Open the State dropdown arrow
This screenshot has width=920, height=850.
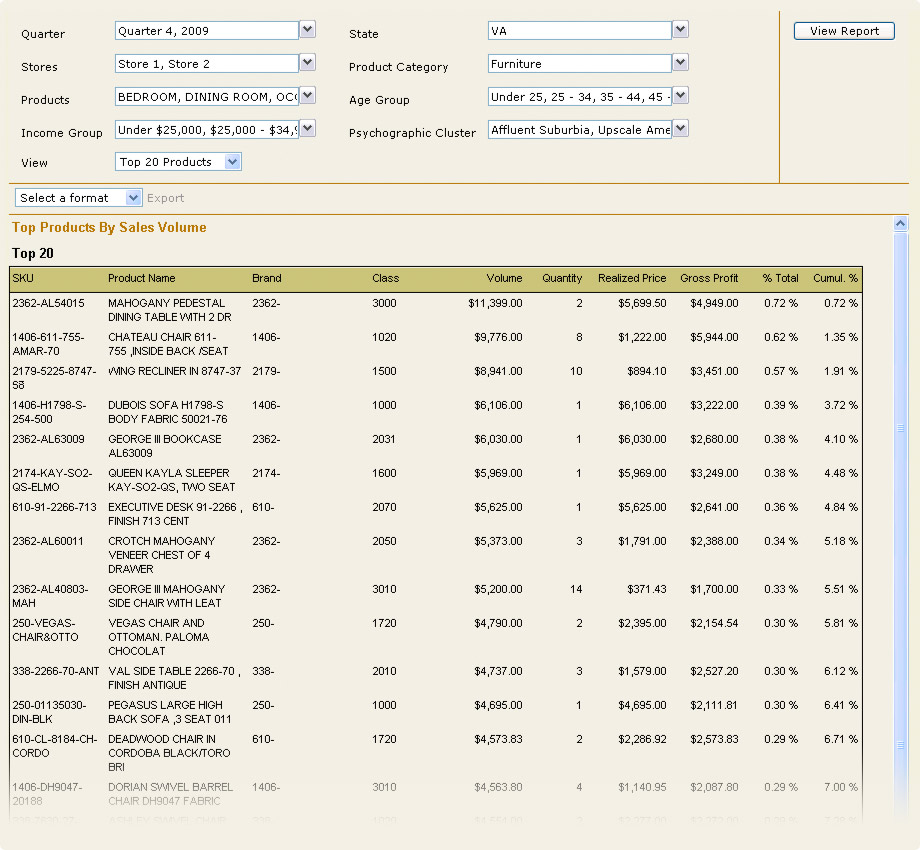[680, 30]
